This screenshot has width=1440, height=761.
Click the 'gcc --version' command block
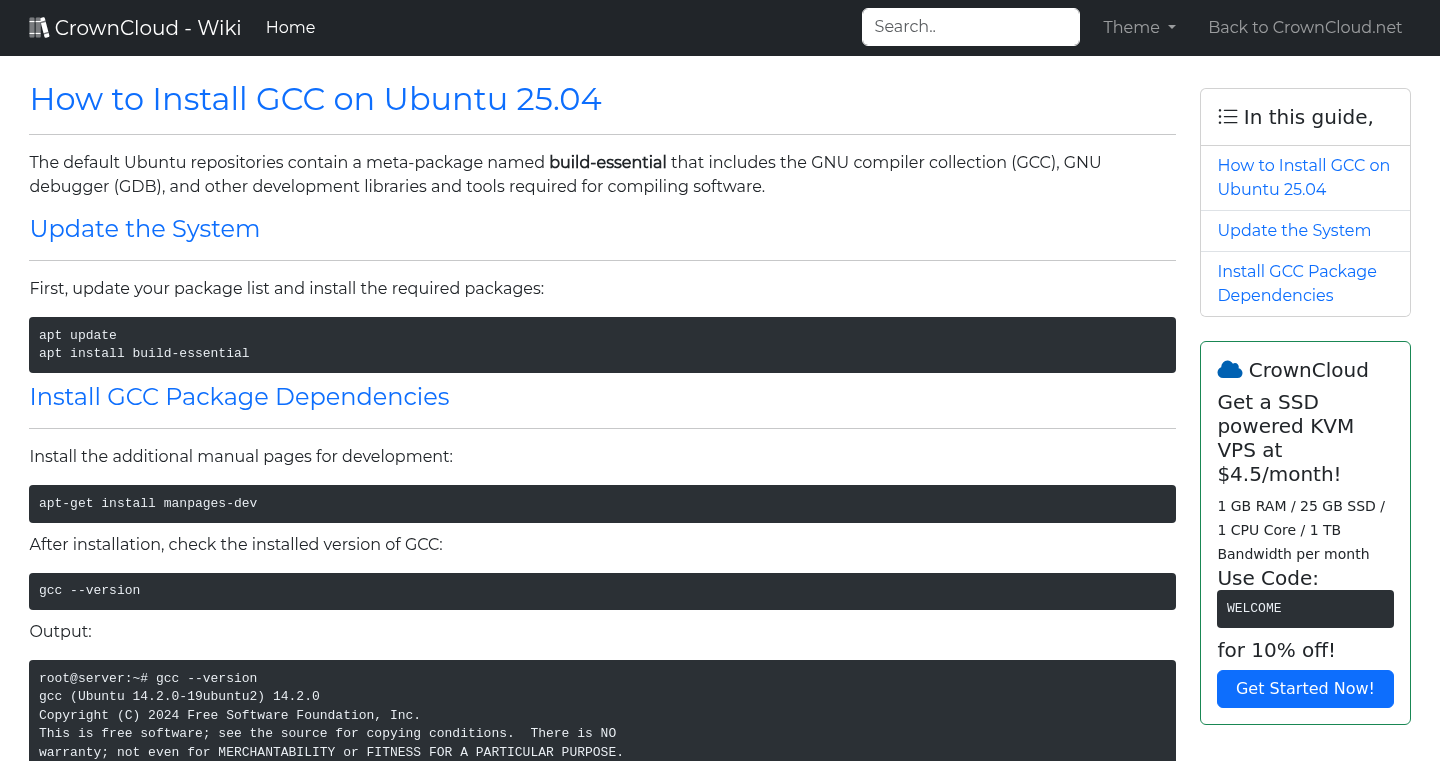(x=602, y=591)
